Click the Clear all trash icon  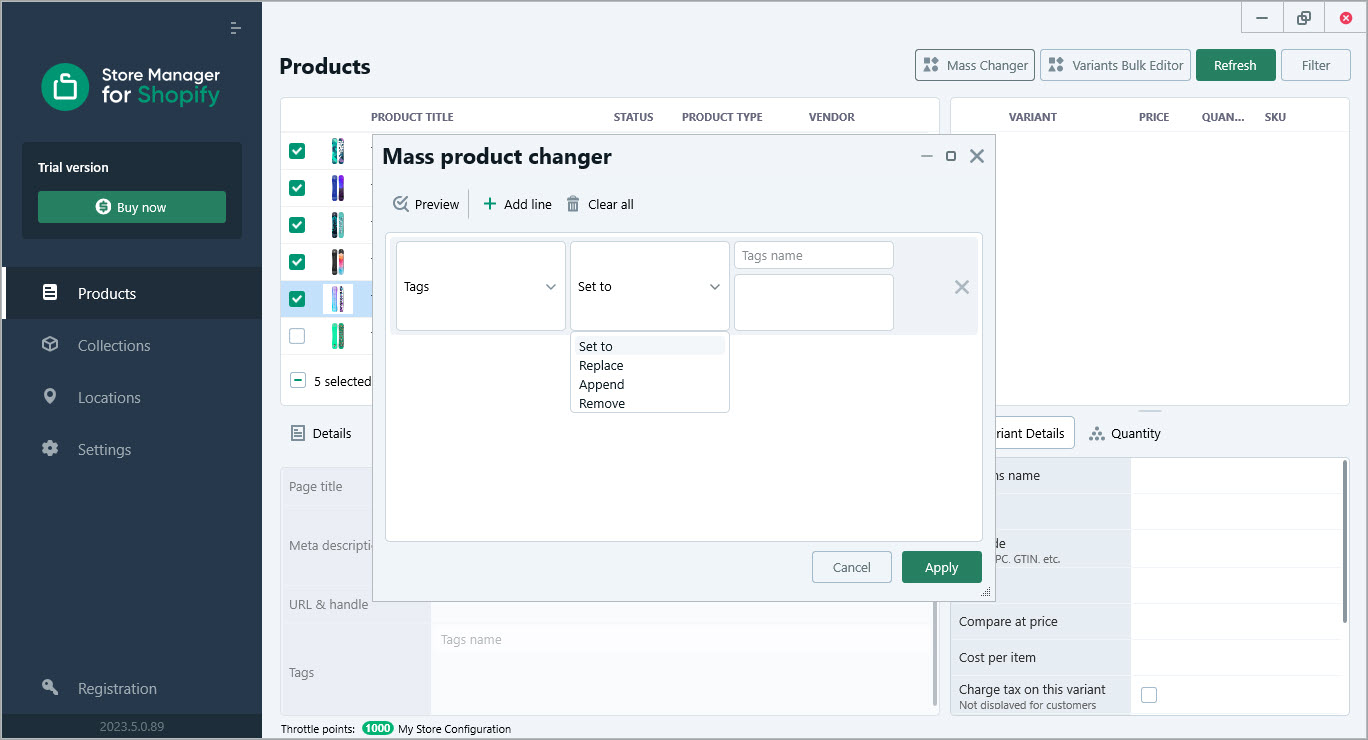(x=573, y=204)
